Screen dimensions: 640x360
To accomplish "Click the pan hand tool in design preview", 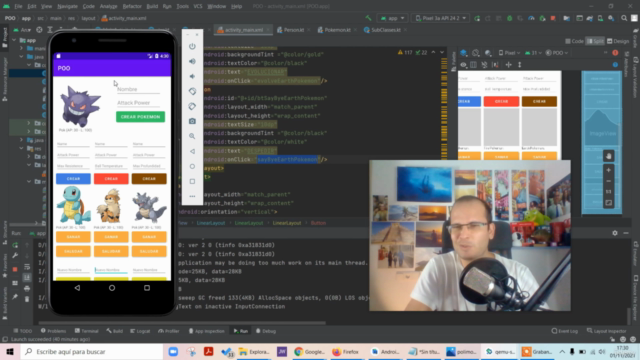I will tap(609, 156).
